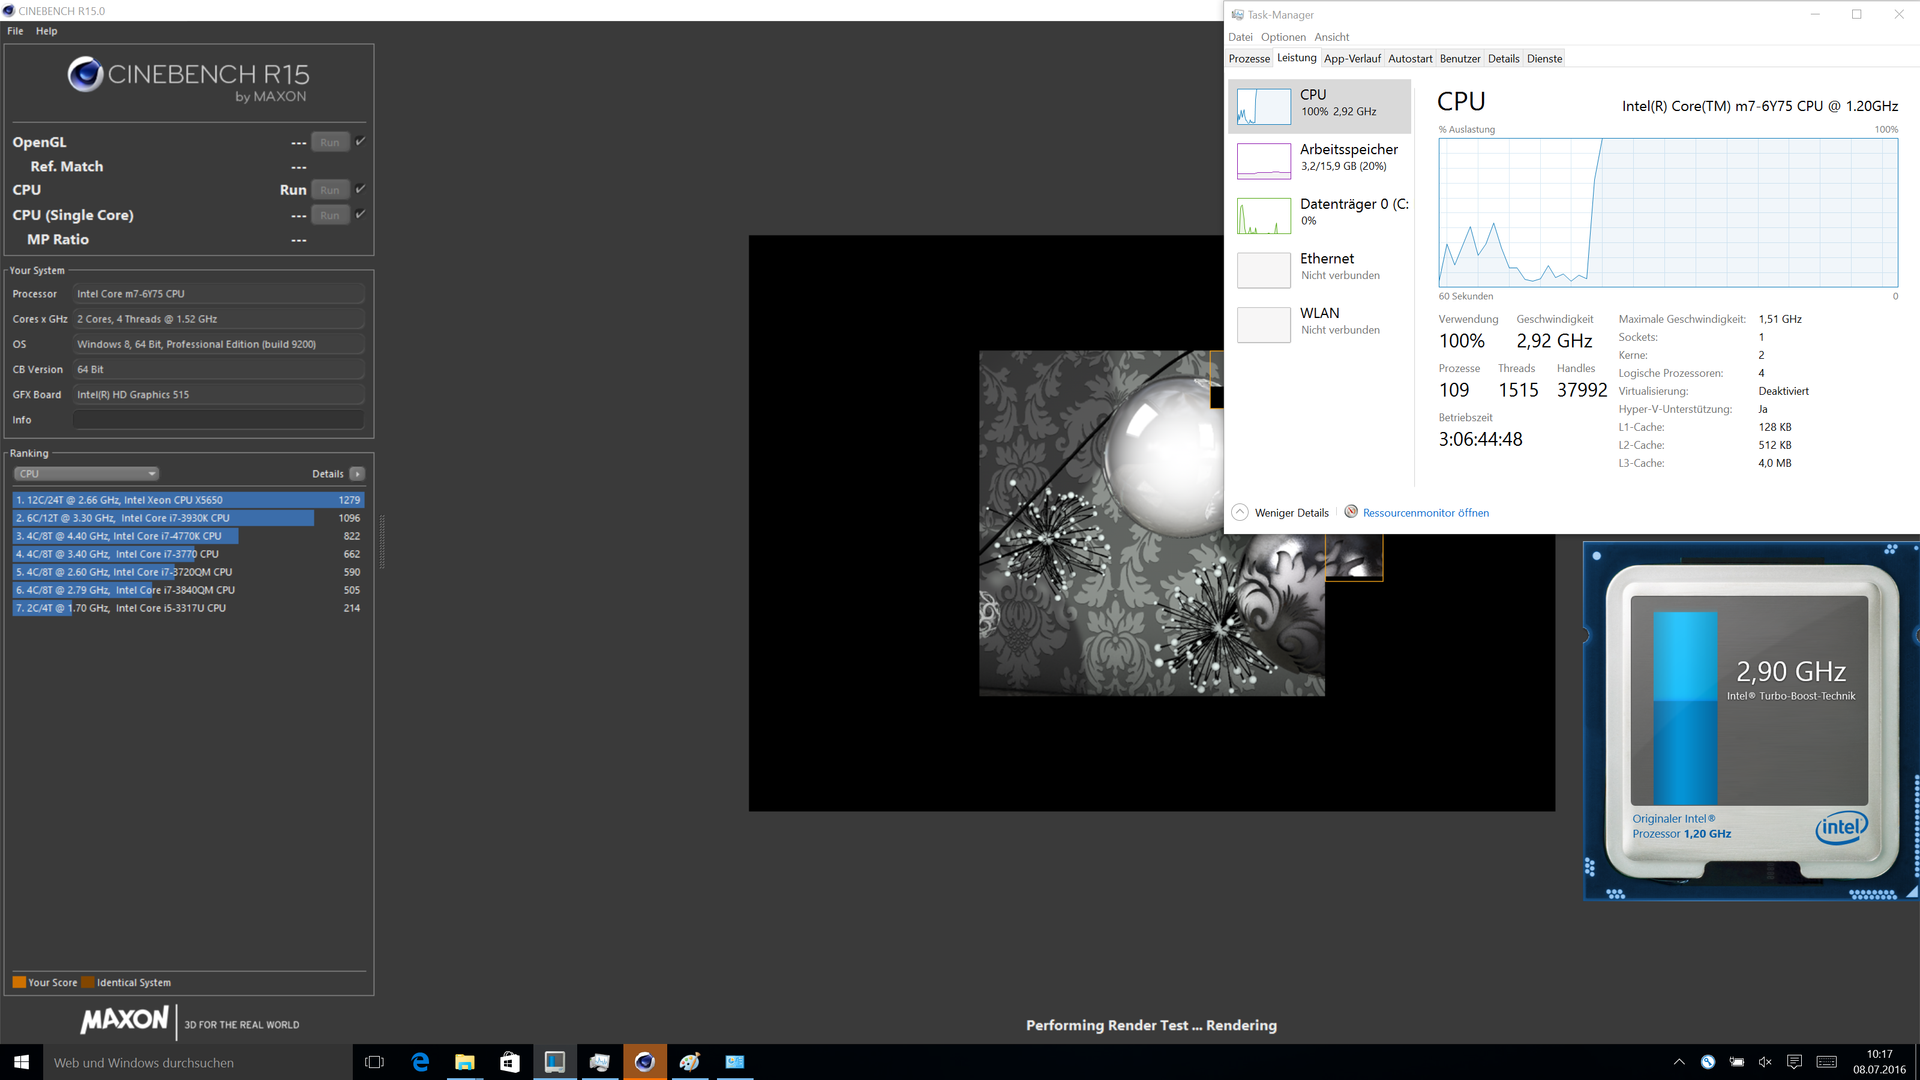
Task: Open the Windows Store taskbar icon
Action: (510, 1062)
